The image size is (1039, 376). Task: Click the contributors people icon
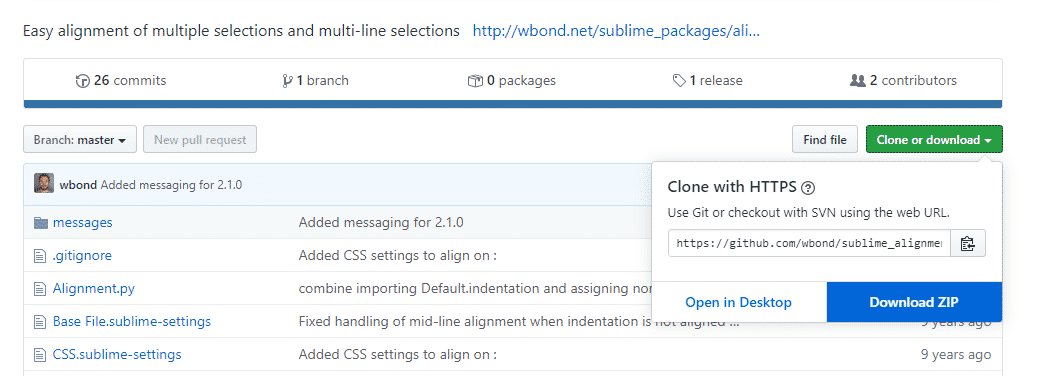tap(857, 81)
